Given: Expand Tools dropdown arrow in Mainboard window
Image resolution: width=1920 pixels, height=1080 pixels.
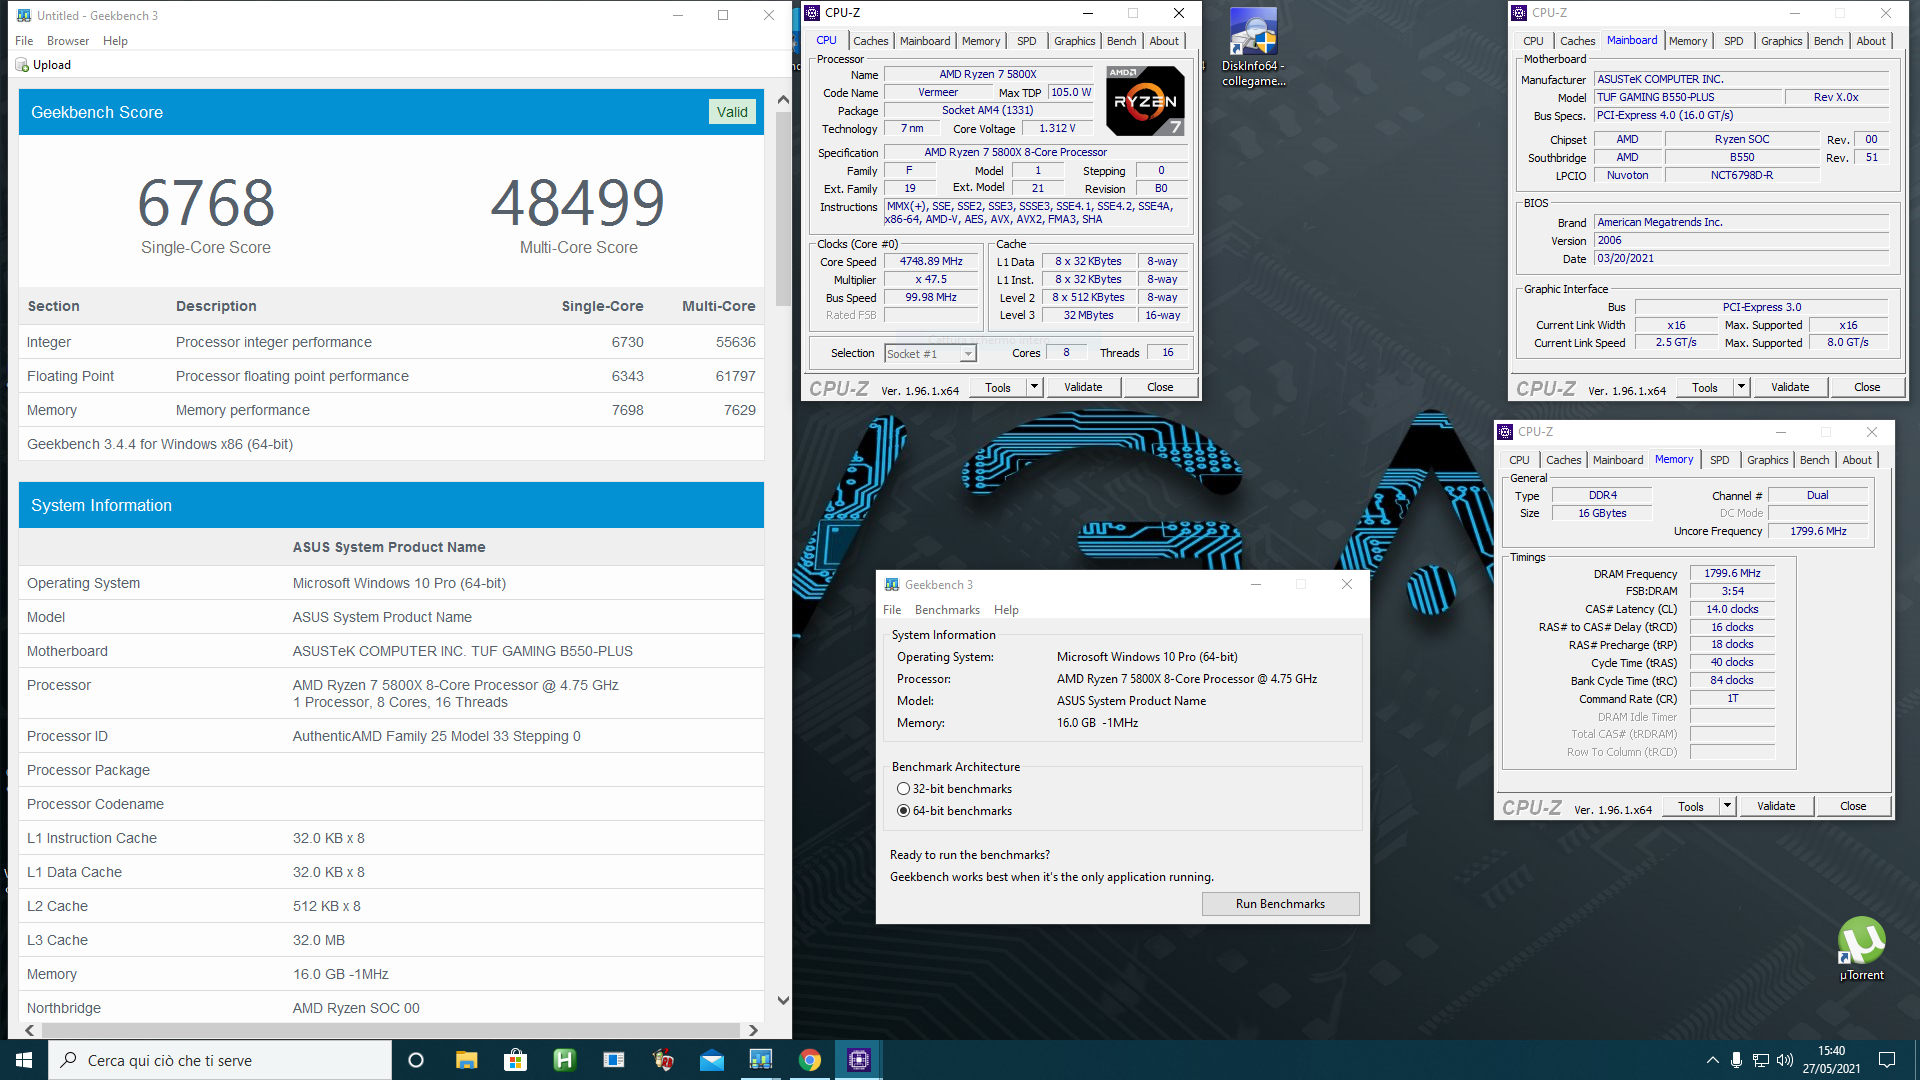Looking at the screenshot, I should (x=1741, y=387).
